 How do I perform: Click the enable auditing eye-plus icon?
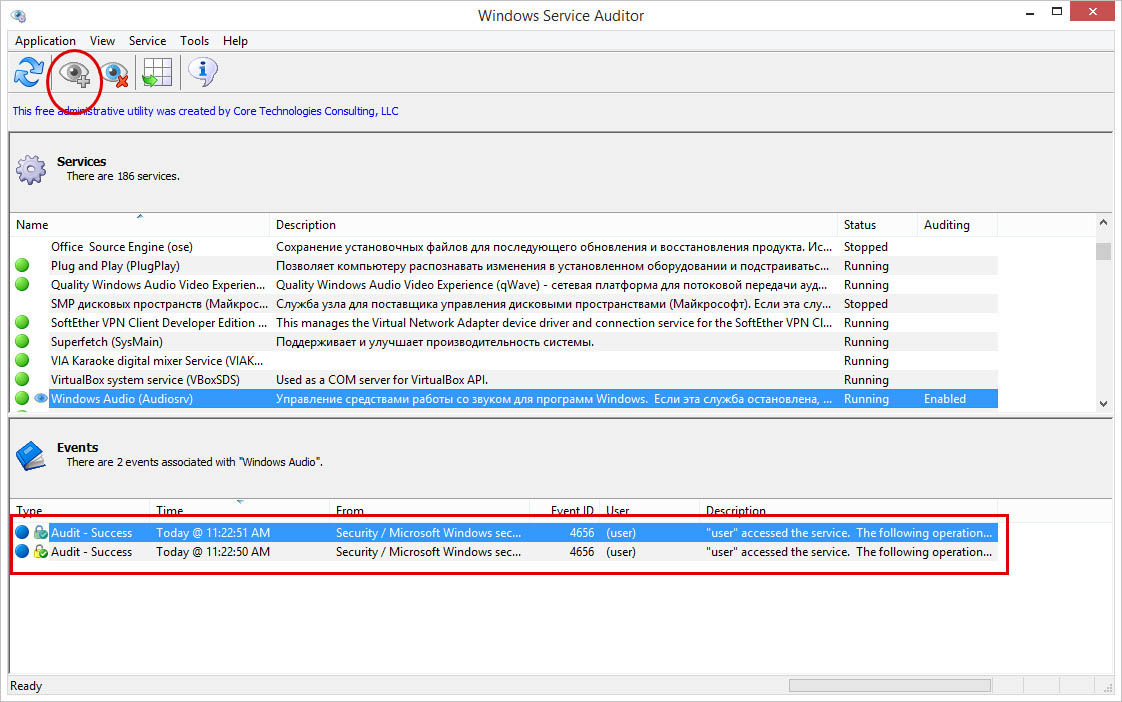[x=74, y=73]
